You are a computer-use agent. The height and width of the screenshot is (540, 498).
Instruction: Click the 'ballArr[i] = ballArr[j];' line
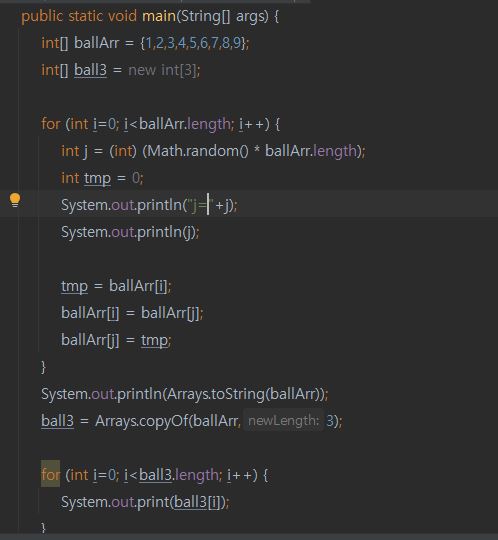pyautogui.click(x=132, y=313)
